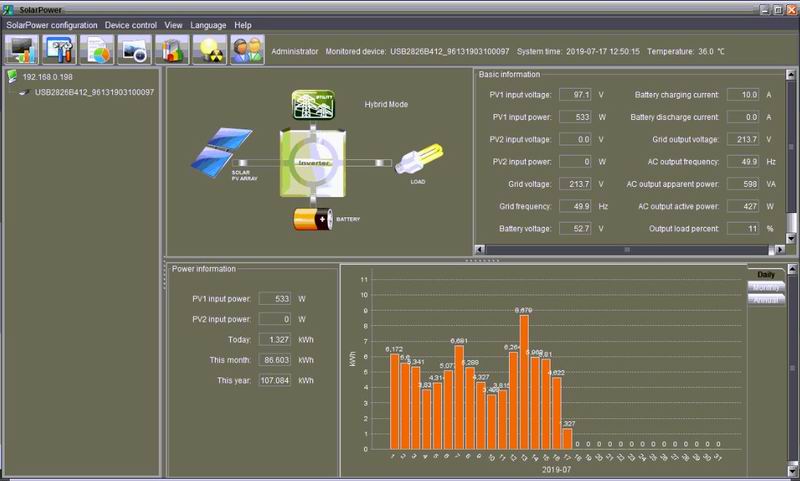Click the light bulb LOAD icon

(x=419, y=159)
